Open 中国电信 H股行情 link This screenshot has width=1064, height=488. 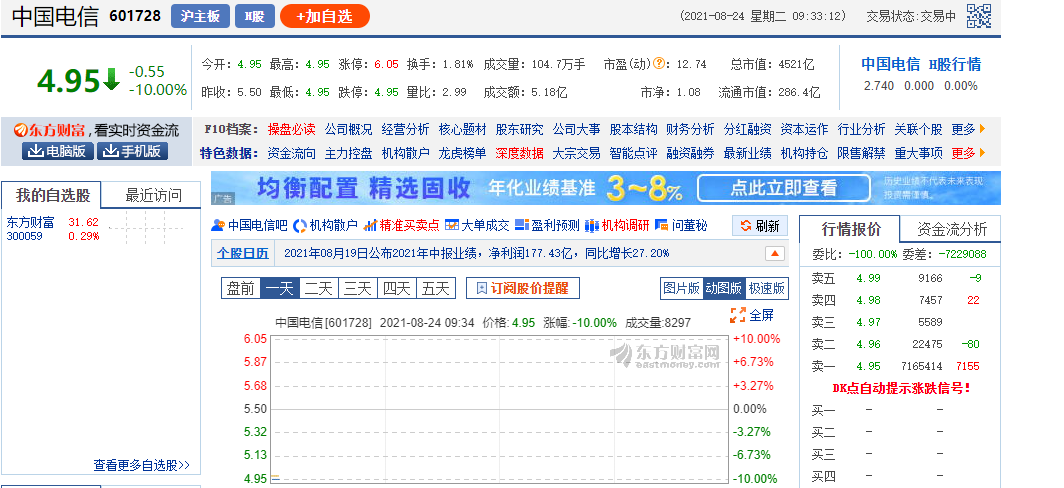(x=921, y=64)
